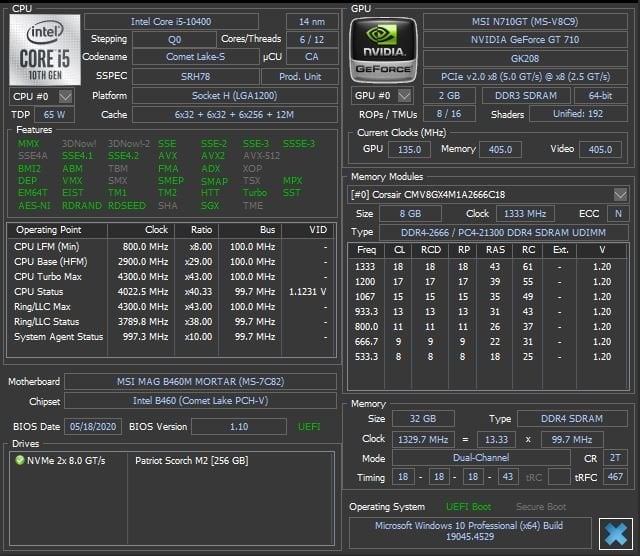Screen dimensions: 640x556
Task: Click the NVIDIA GeForce logo
Action: tap(383, 51)
